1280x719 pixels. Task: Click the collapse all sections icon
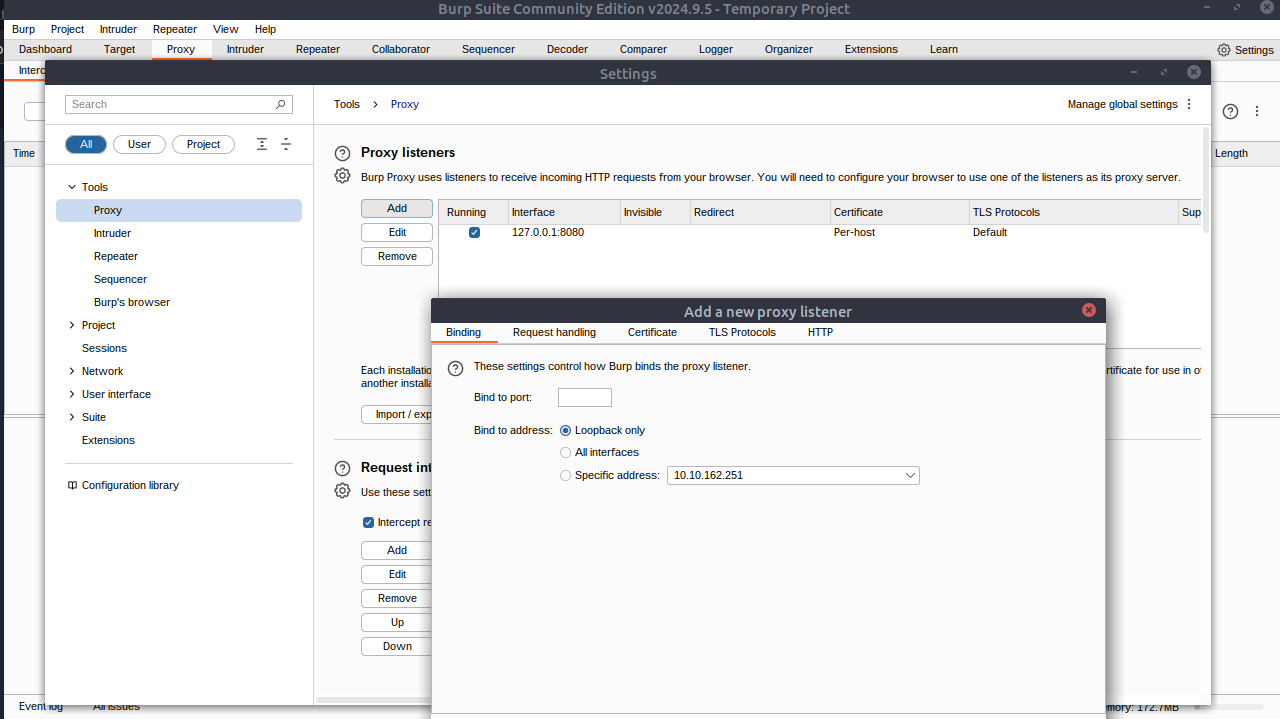[286, 144]
